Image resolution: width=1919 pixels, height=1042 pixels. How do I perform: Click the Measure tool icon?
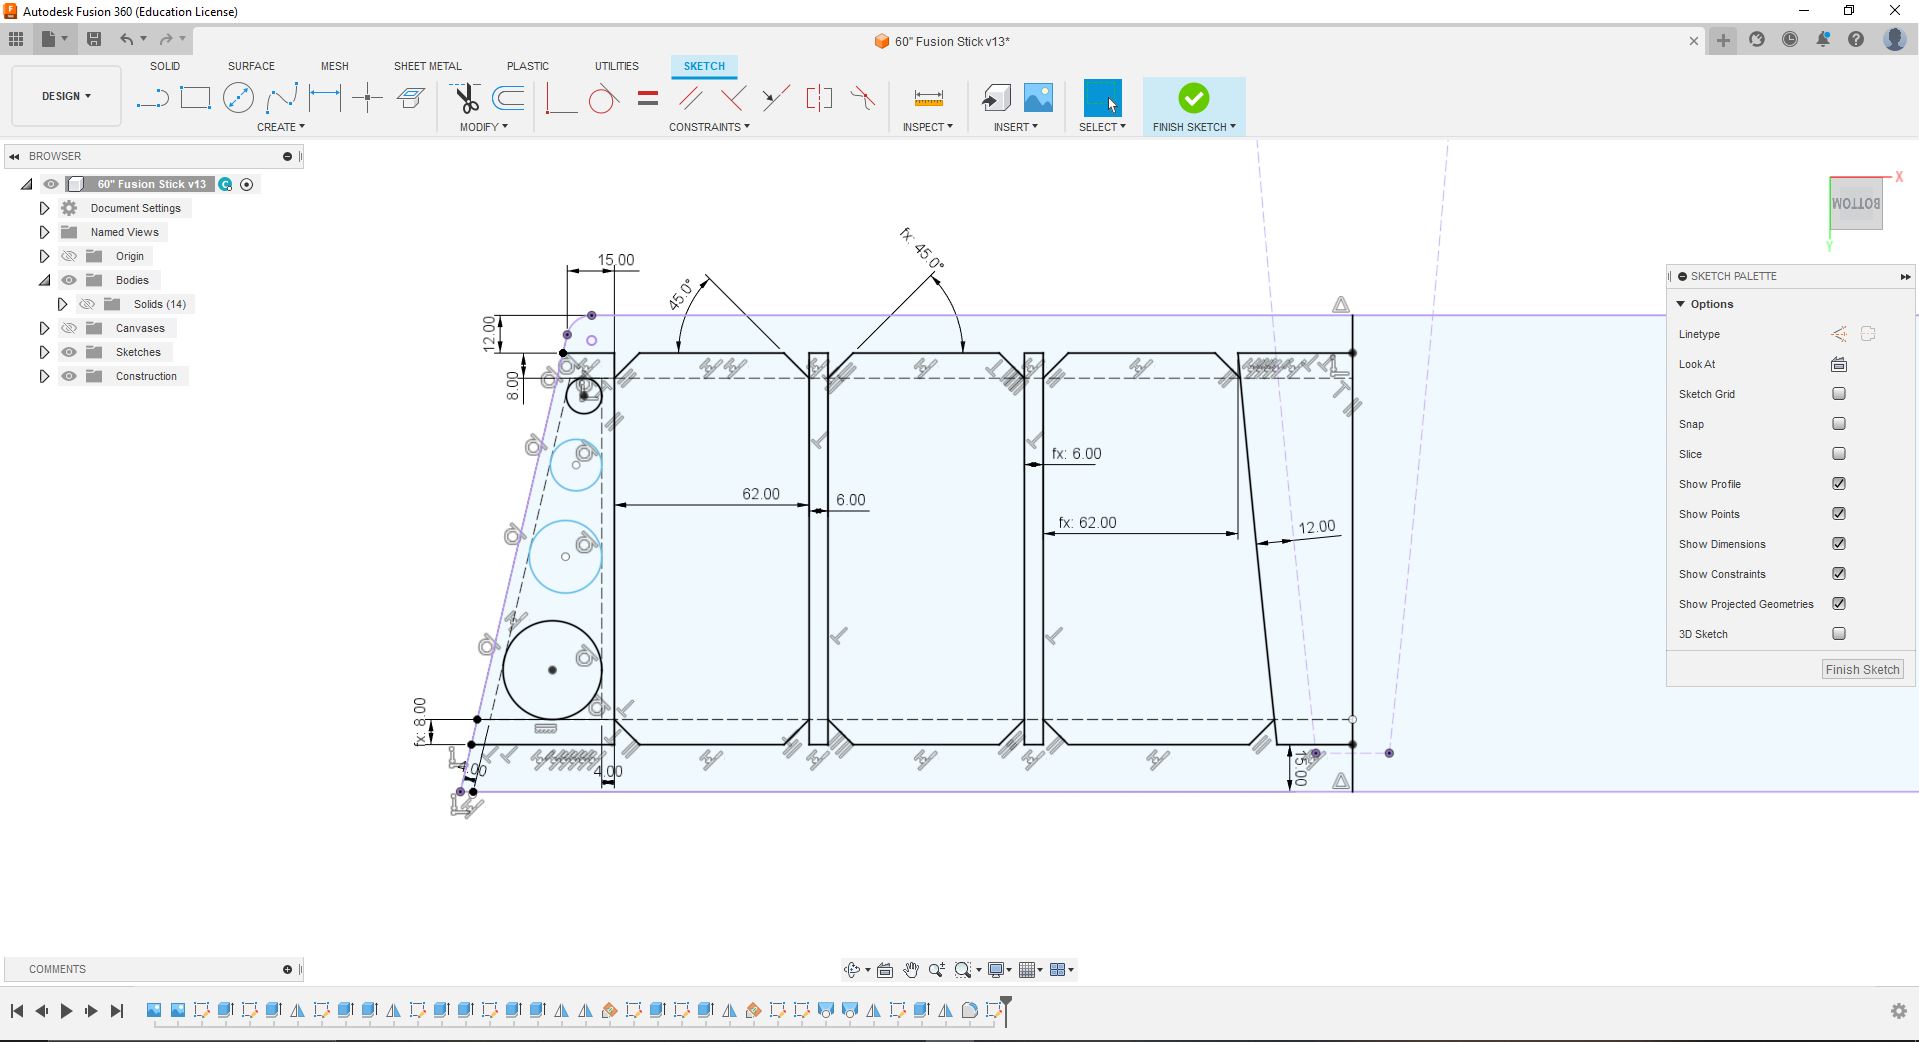(x=928, y=98)
